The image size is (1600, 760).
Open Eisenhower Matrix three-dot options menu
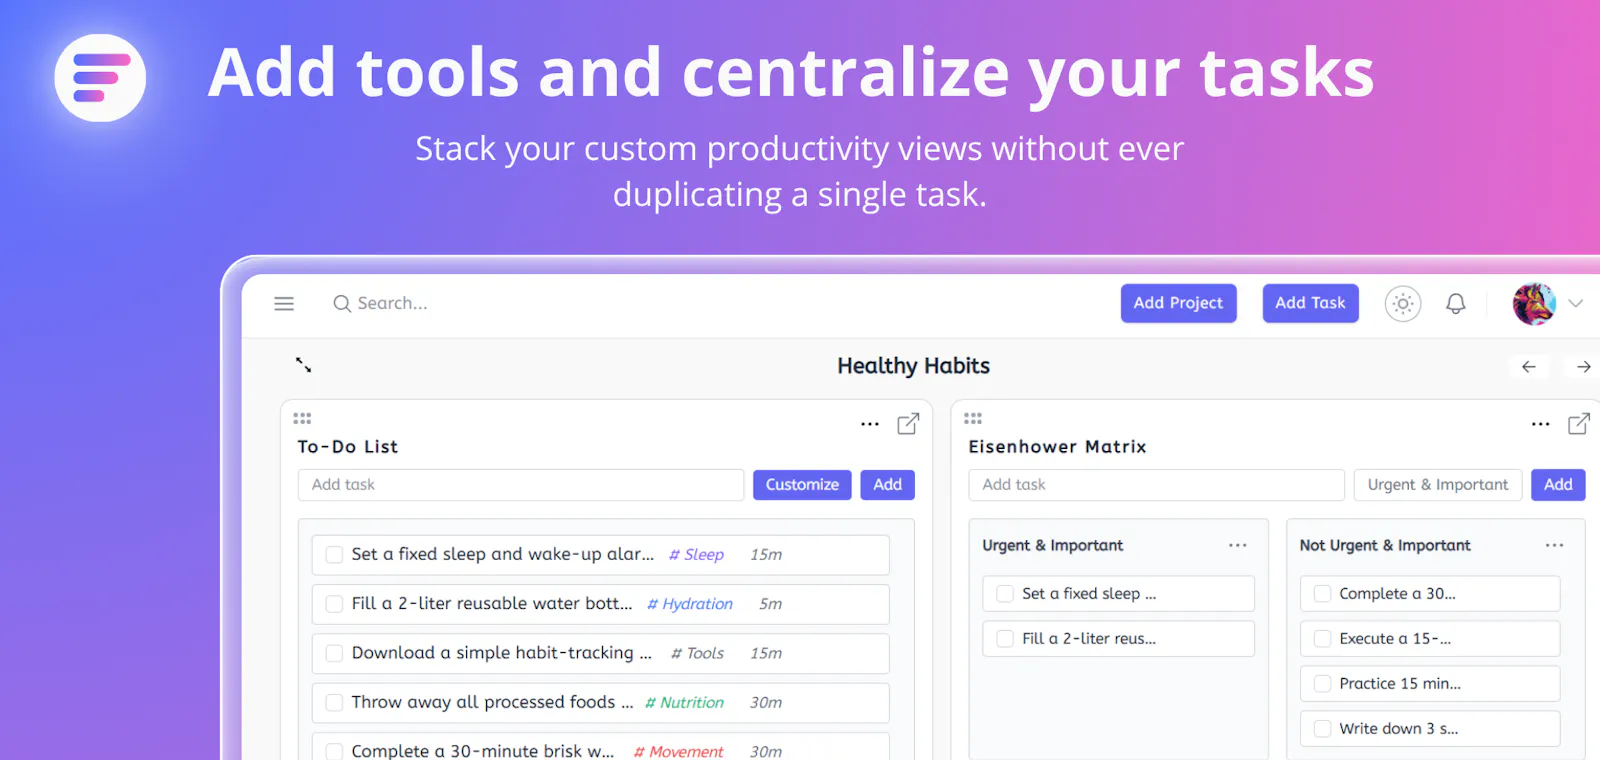(1541, 424)
